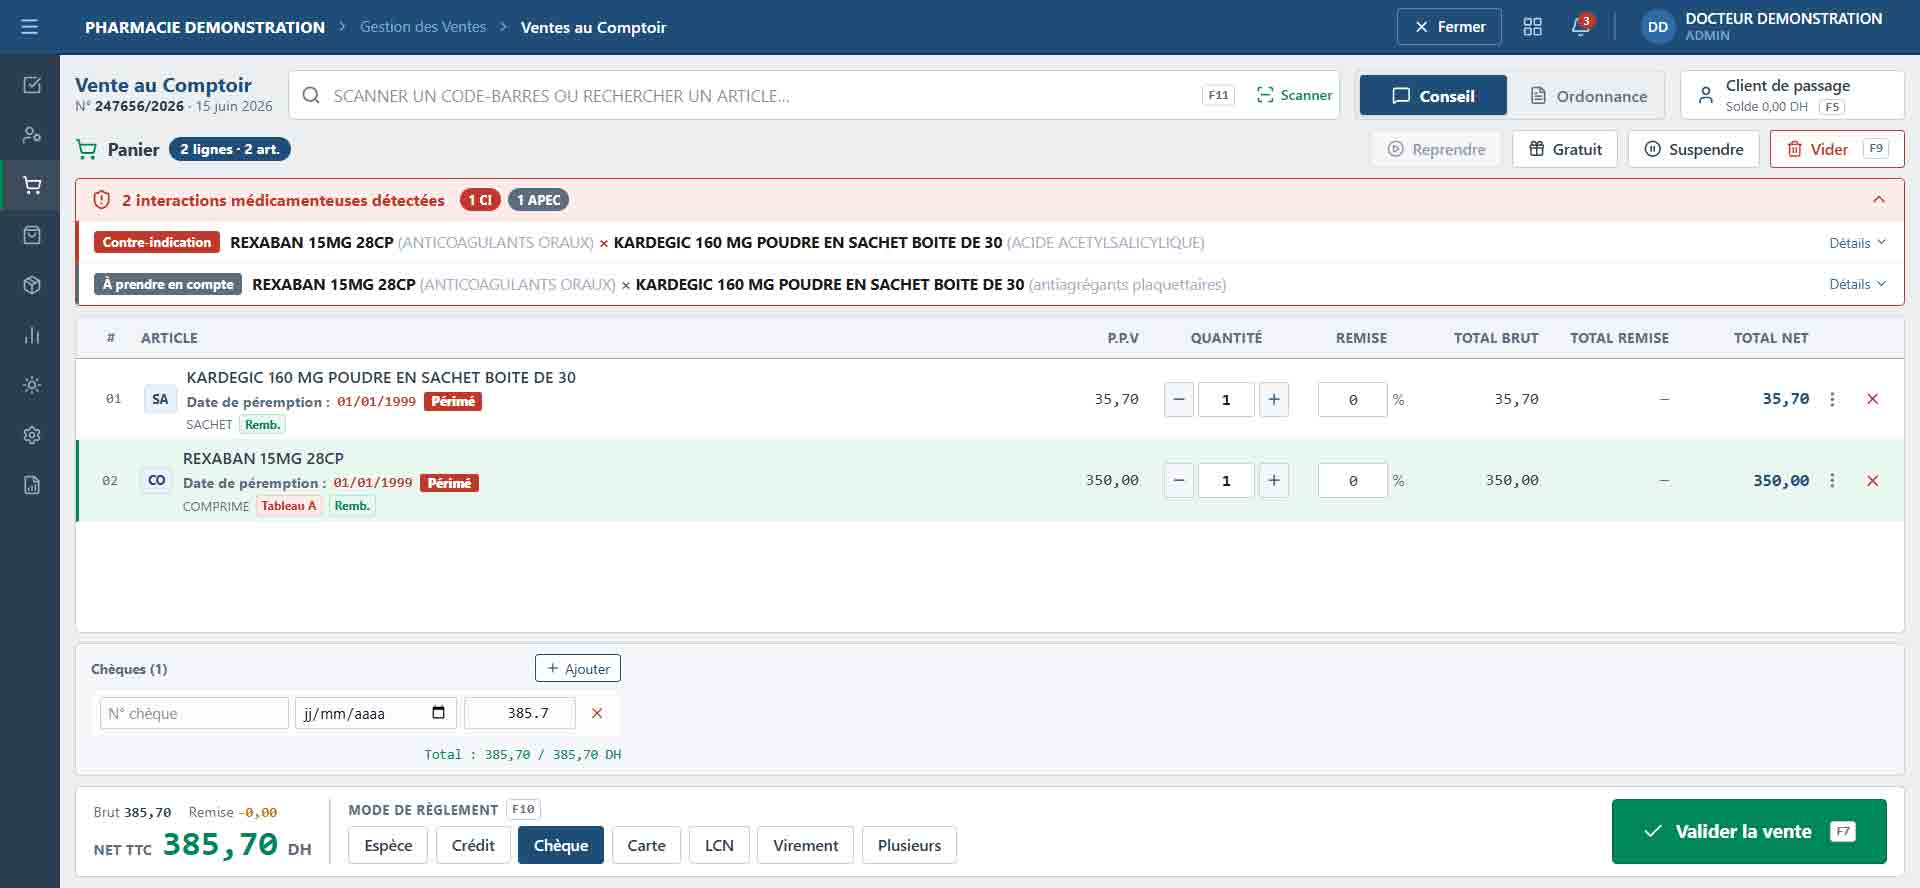This screenshot has width=1920, height=888.
Task: Edit the REXABAN remise percent field
Action: (x=1353, y=480)
